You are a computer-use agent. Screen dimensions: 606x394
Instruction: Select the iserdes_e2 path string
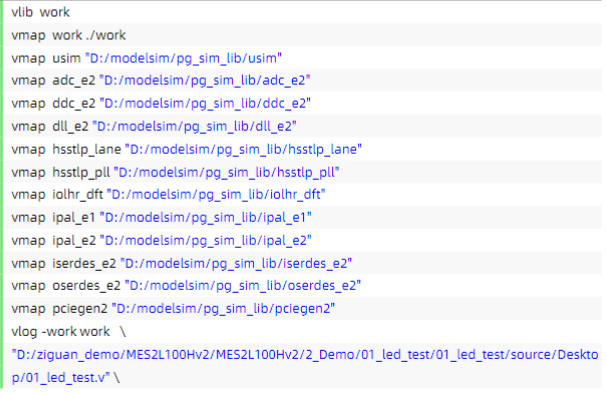236,263
